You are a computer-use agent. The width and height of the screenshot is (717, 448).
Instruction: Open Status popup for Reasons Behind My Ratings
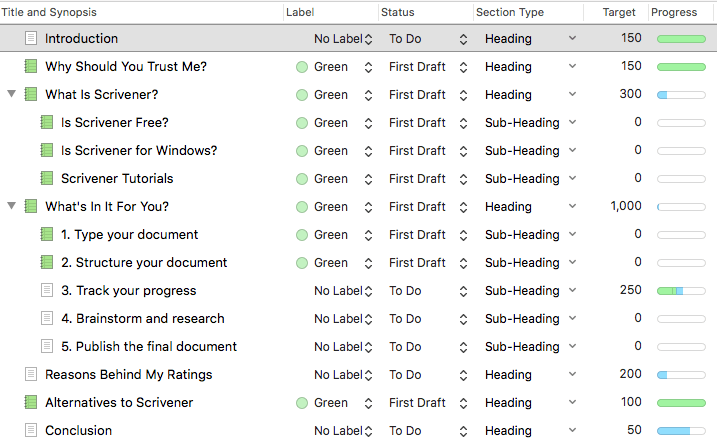pyautogui.click(x=463, y=375)
